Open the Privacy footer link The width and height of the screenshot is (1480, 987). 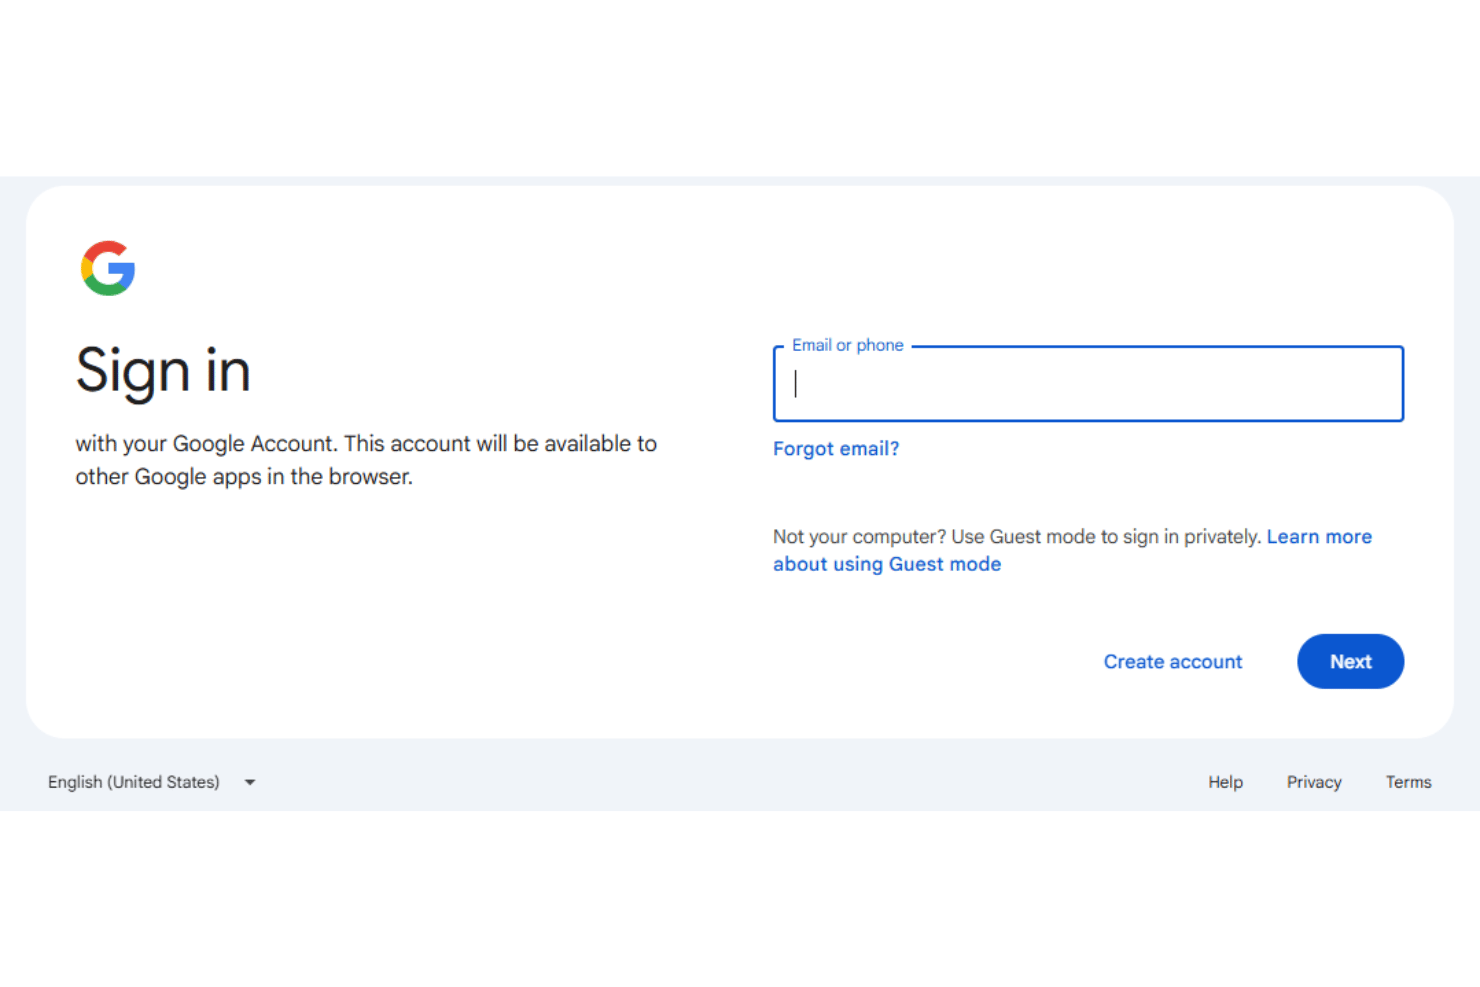[x=1314, y=782]
